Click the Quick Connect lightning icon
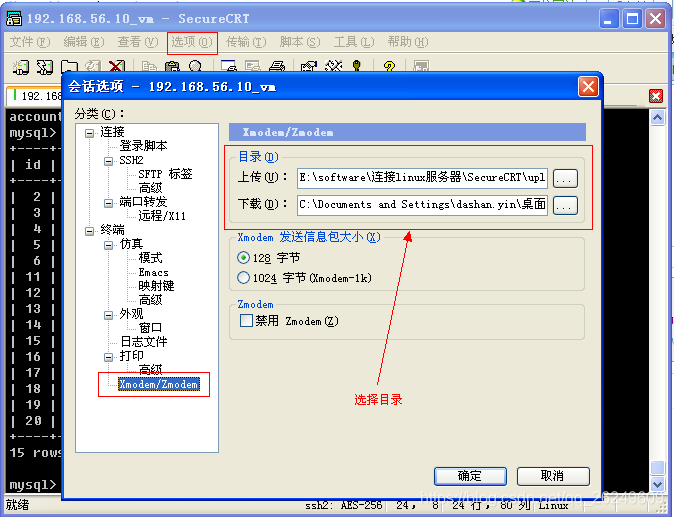Viewport: 674px width, 517px height. 45,67
